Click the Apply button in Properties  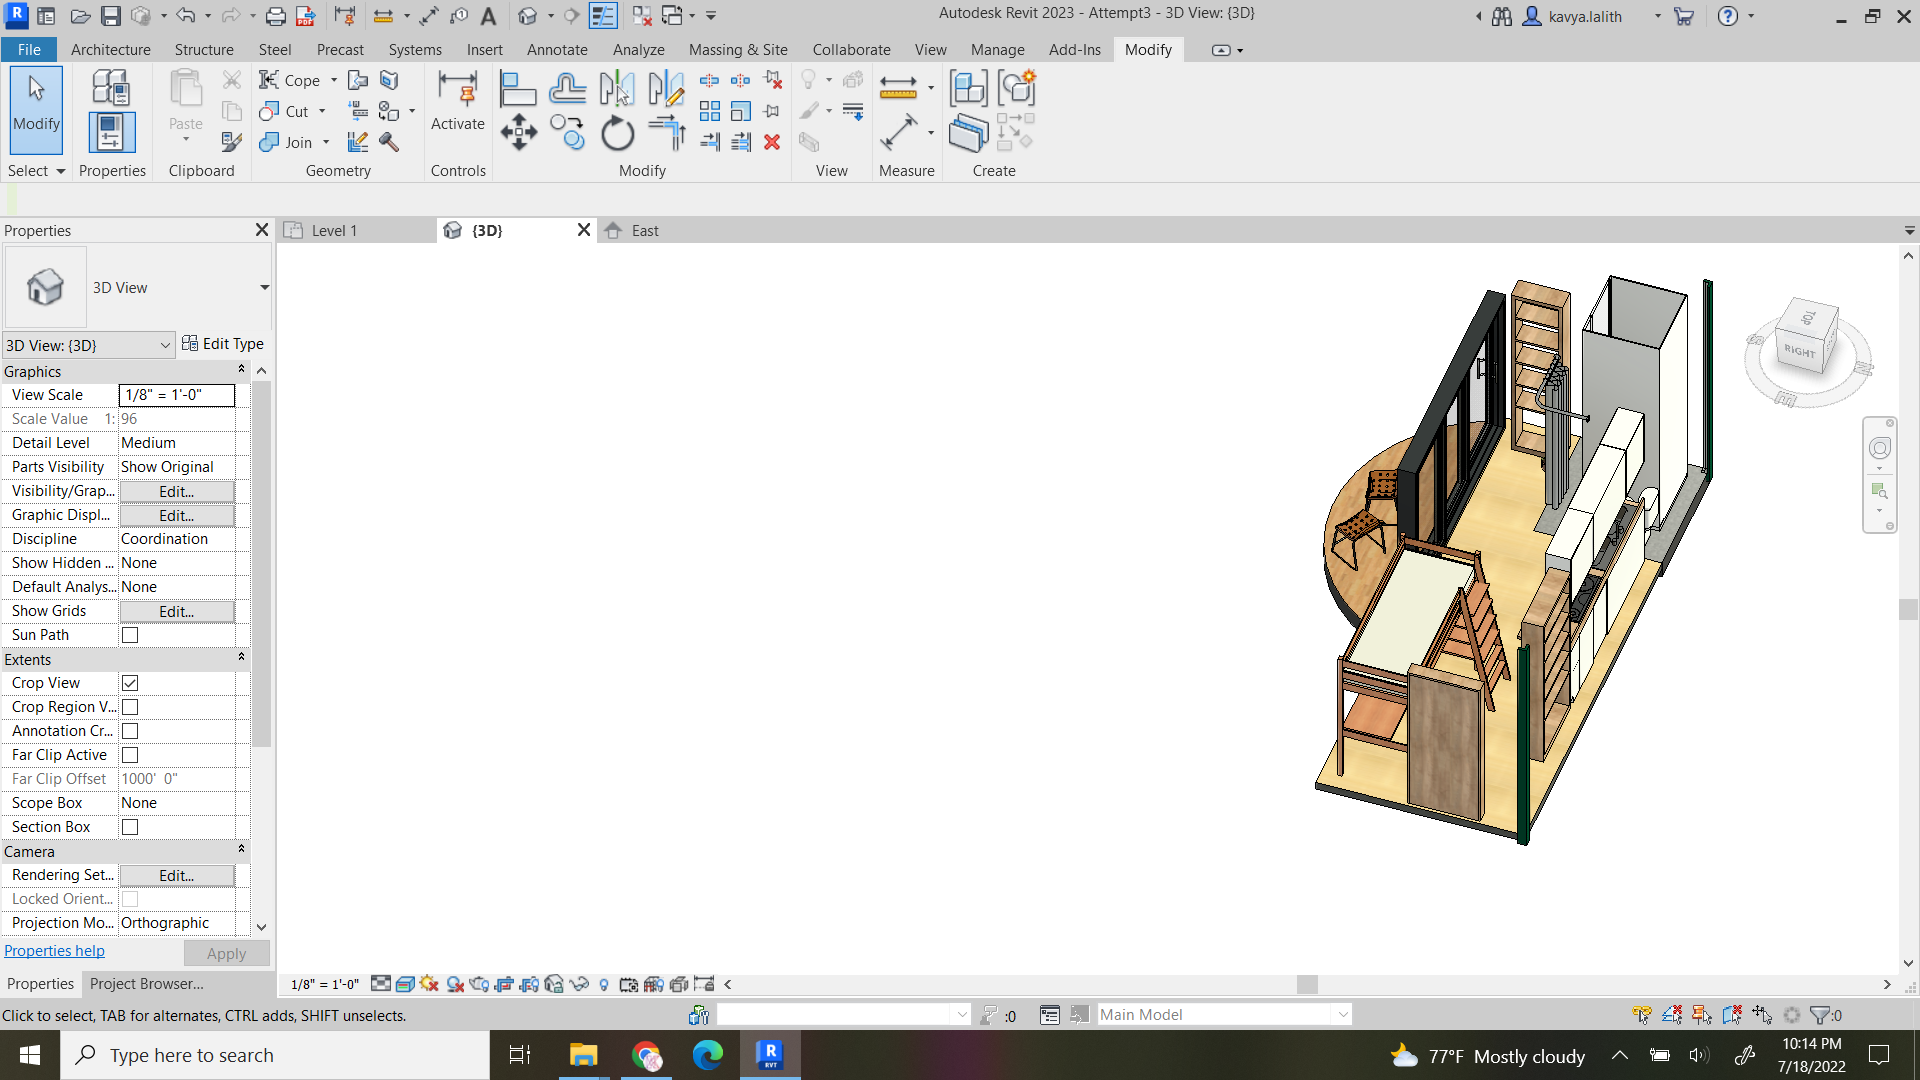[226, 953]
